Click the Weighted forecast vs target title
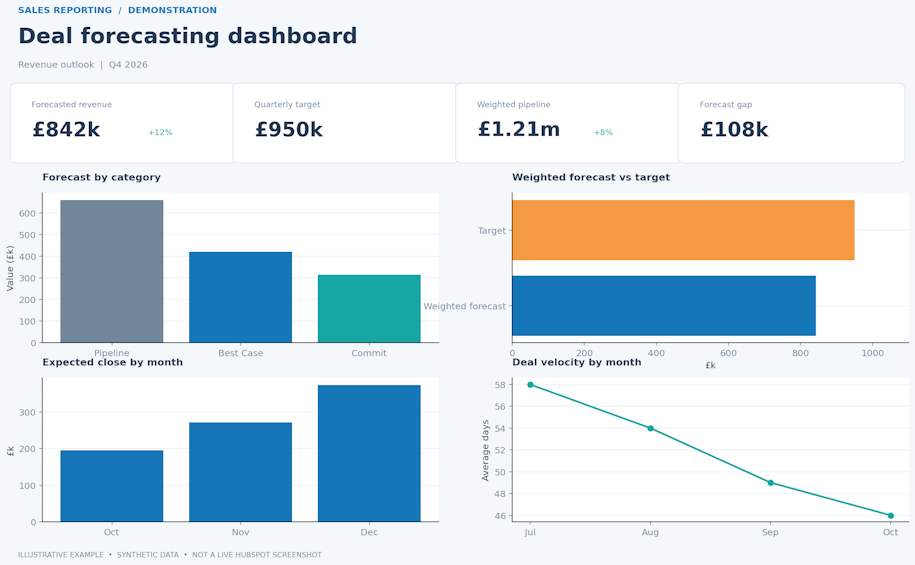The image size is (915, 565). tap(591, 177)
